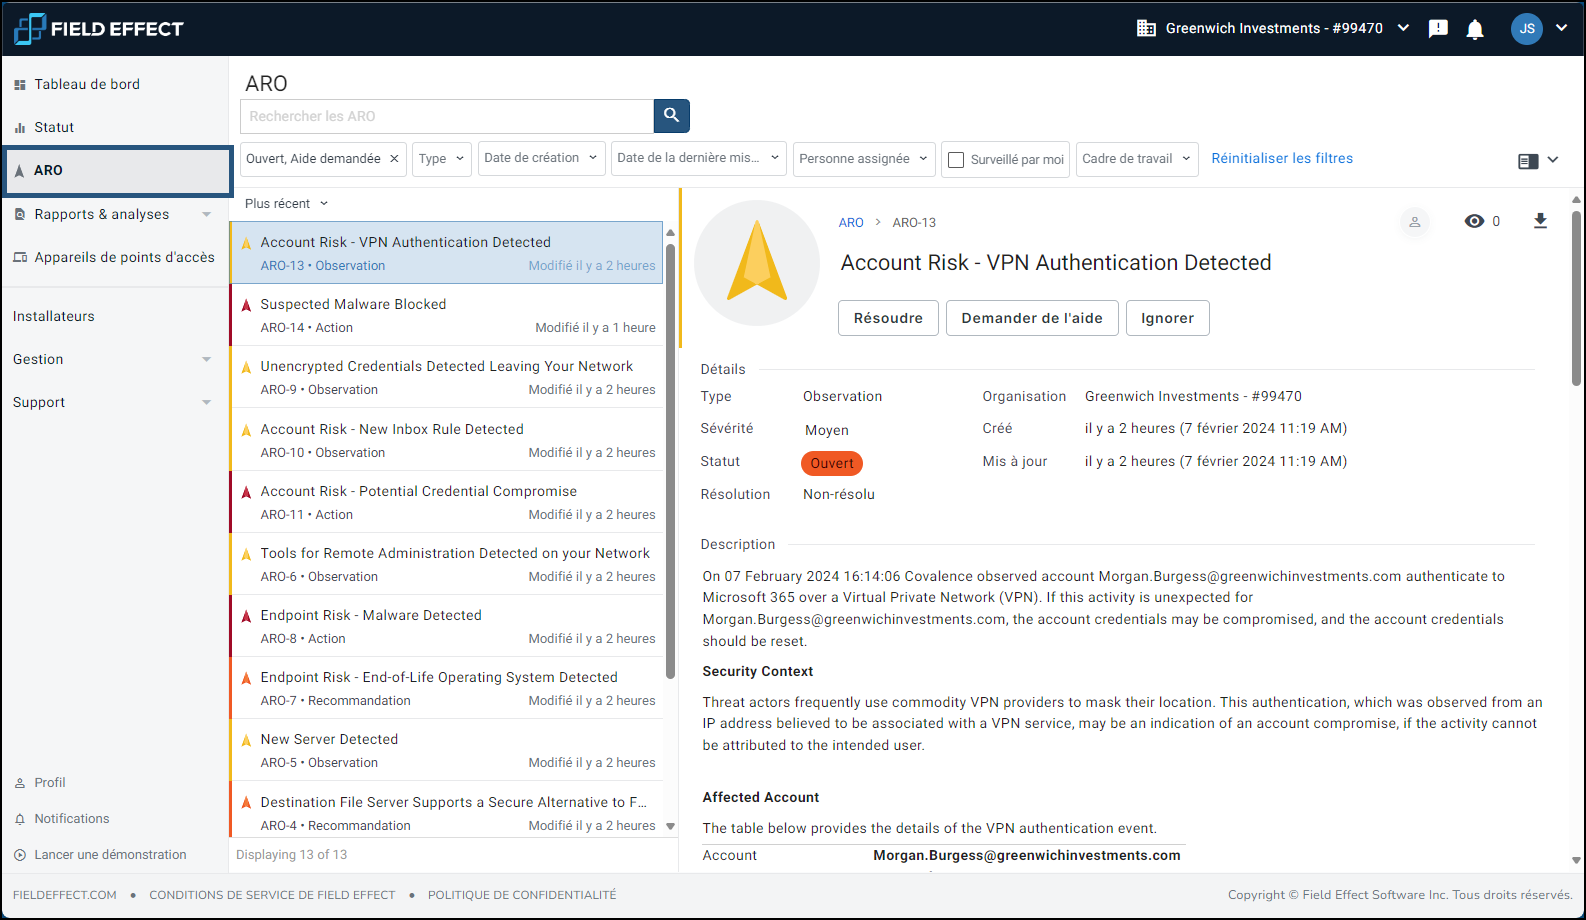Click the Ouvert status badge
The height and width of the screenshot is (920, 1586).
click(x=832, y=463)
